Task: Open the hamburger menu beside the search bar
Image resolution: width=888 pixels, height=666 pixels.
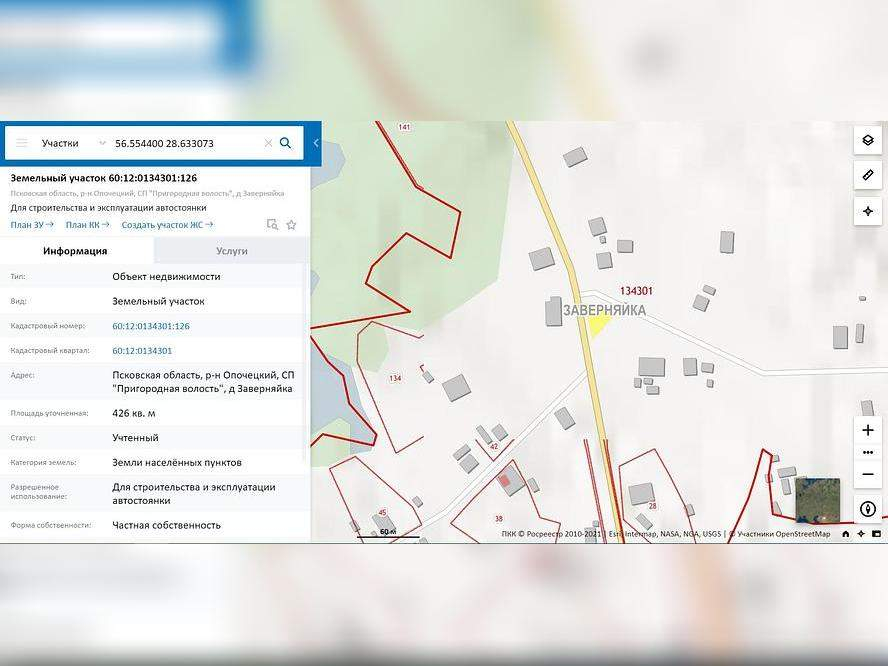Action: 21,142
